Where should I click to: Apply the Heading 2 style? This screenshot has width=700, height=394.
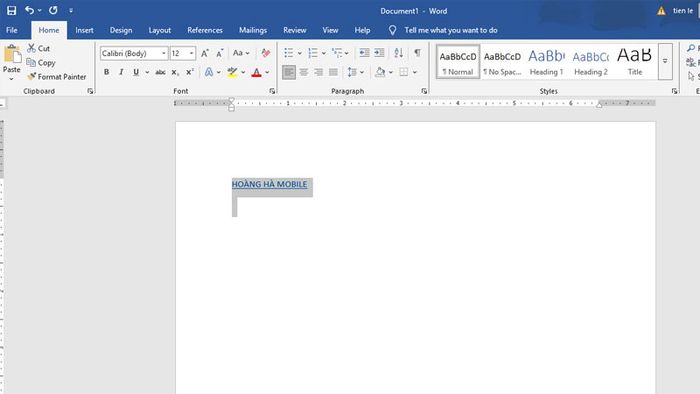click(x=591, y=62)
